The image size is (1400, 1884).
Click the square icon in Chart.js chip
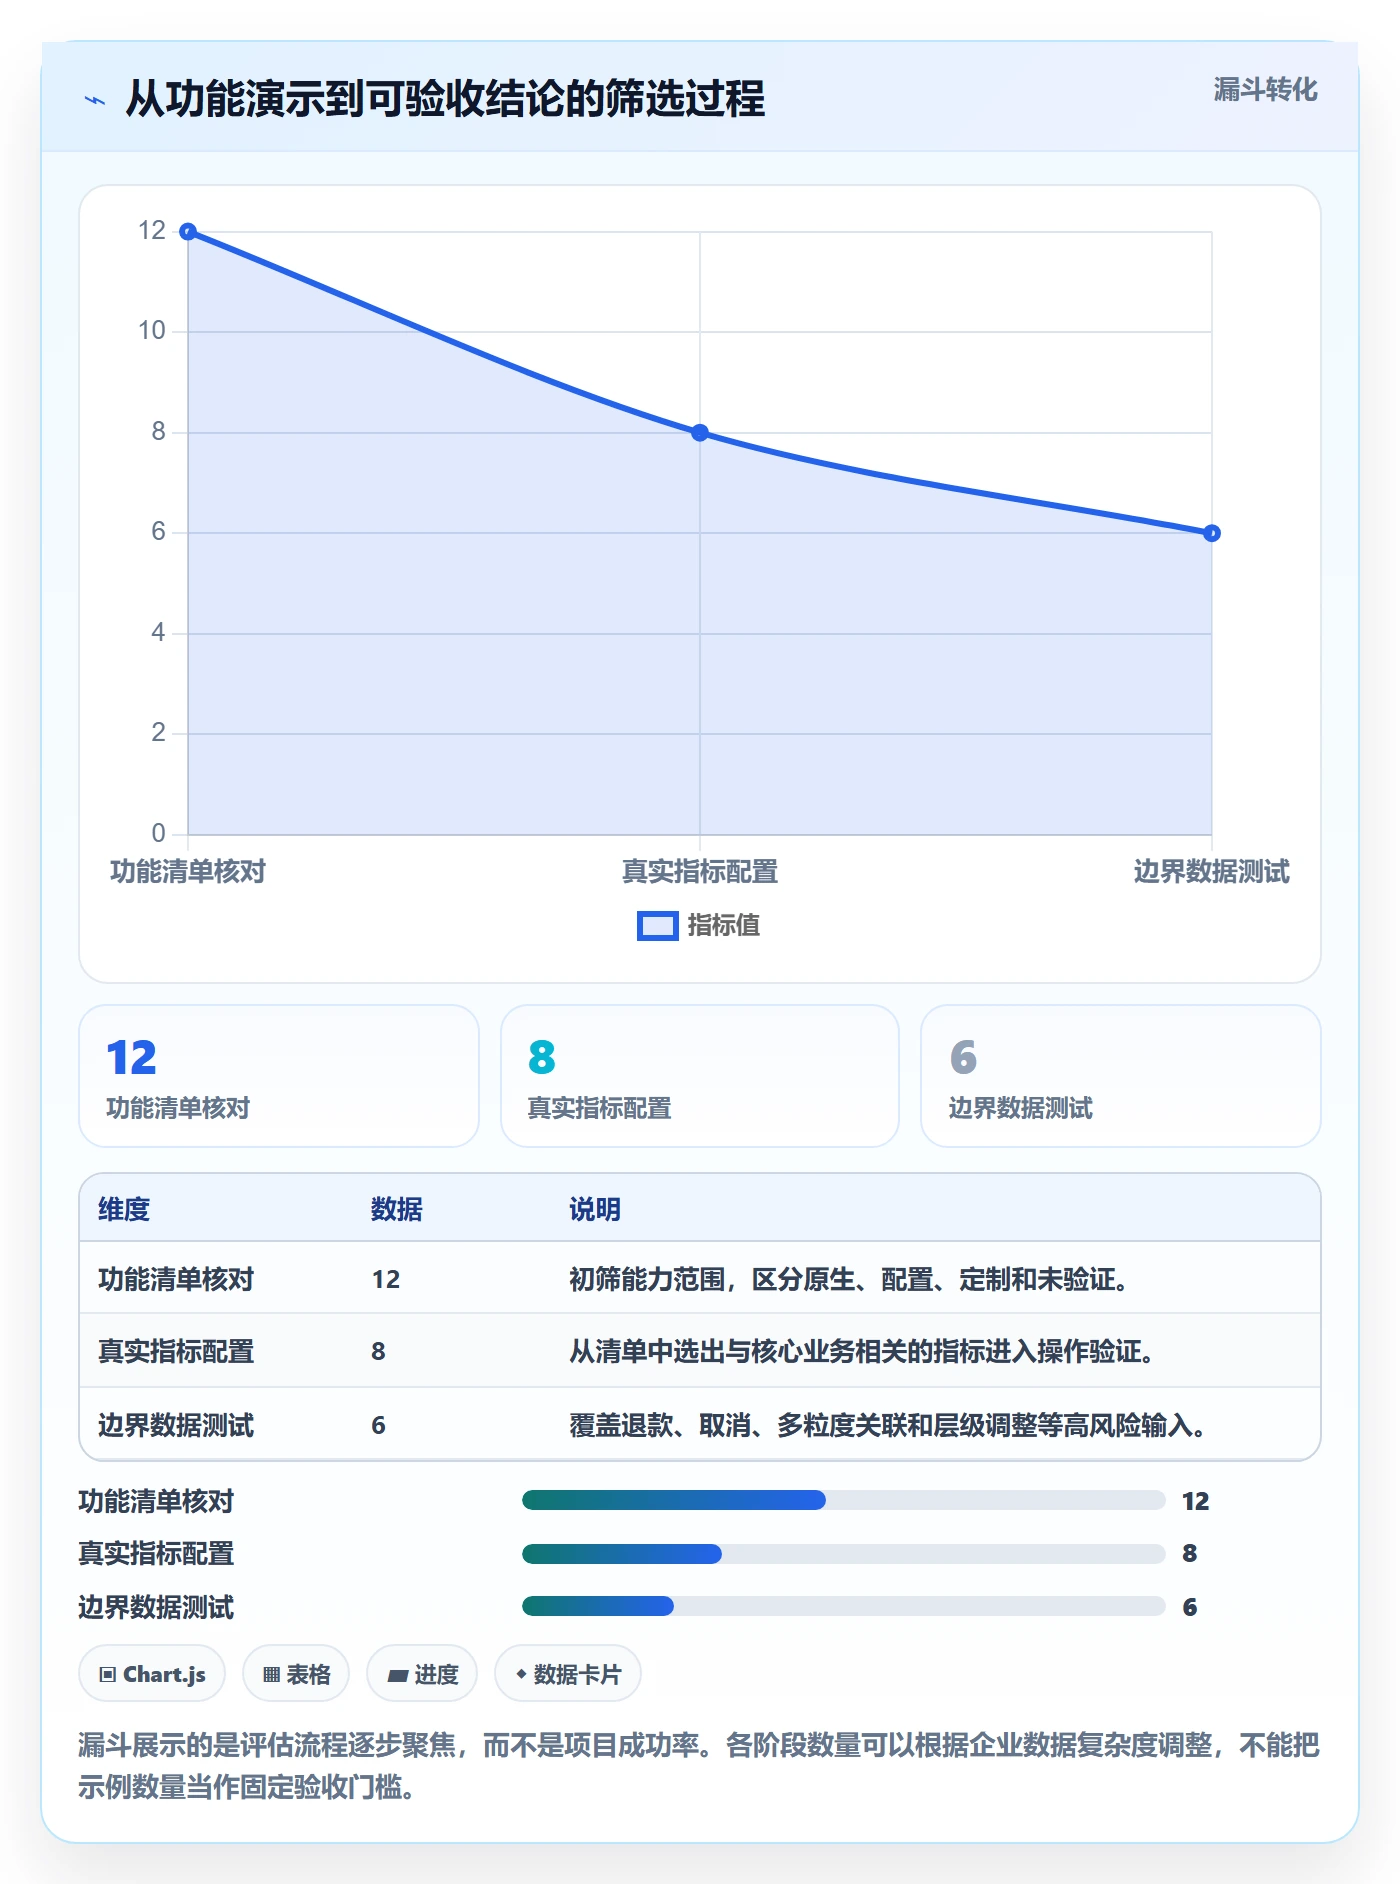[x=108, y=1675]
